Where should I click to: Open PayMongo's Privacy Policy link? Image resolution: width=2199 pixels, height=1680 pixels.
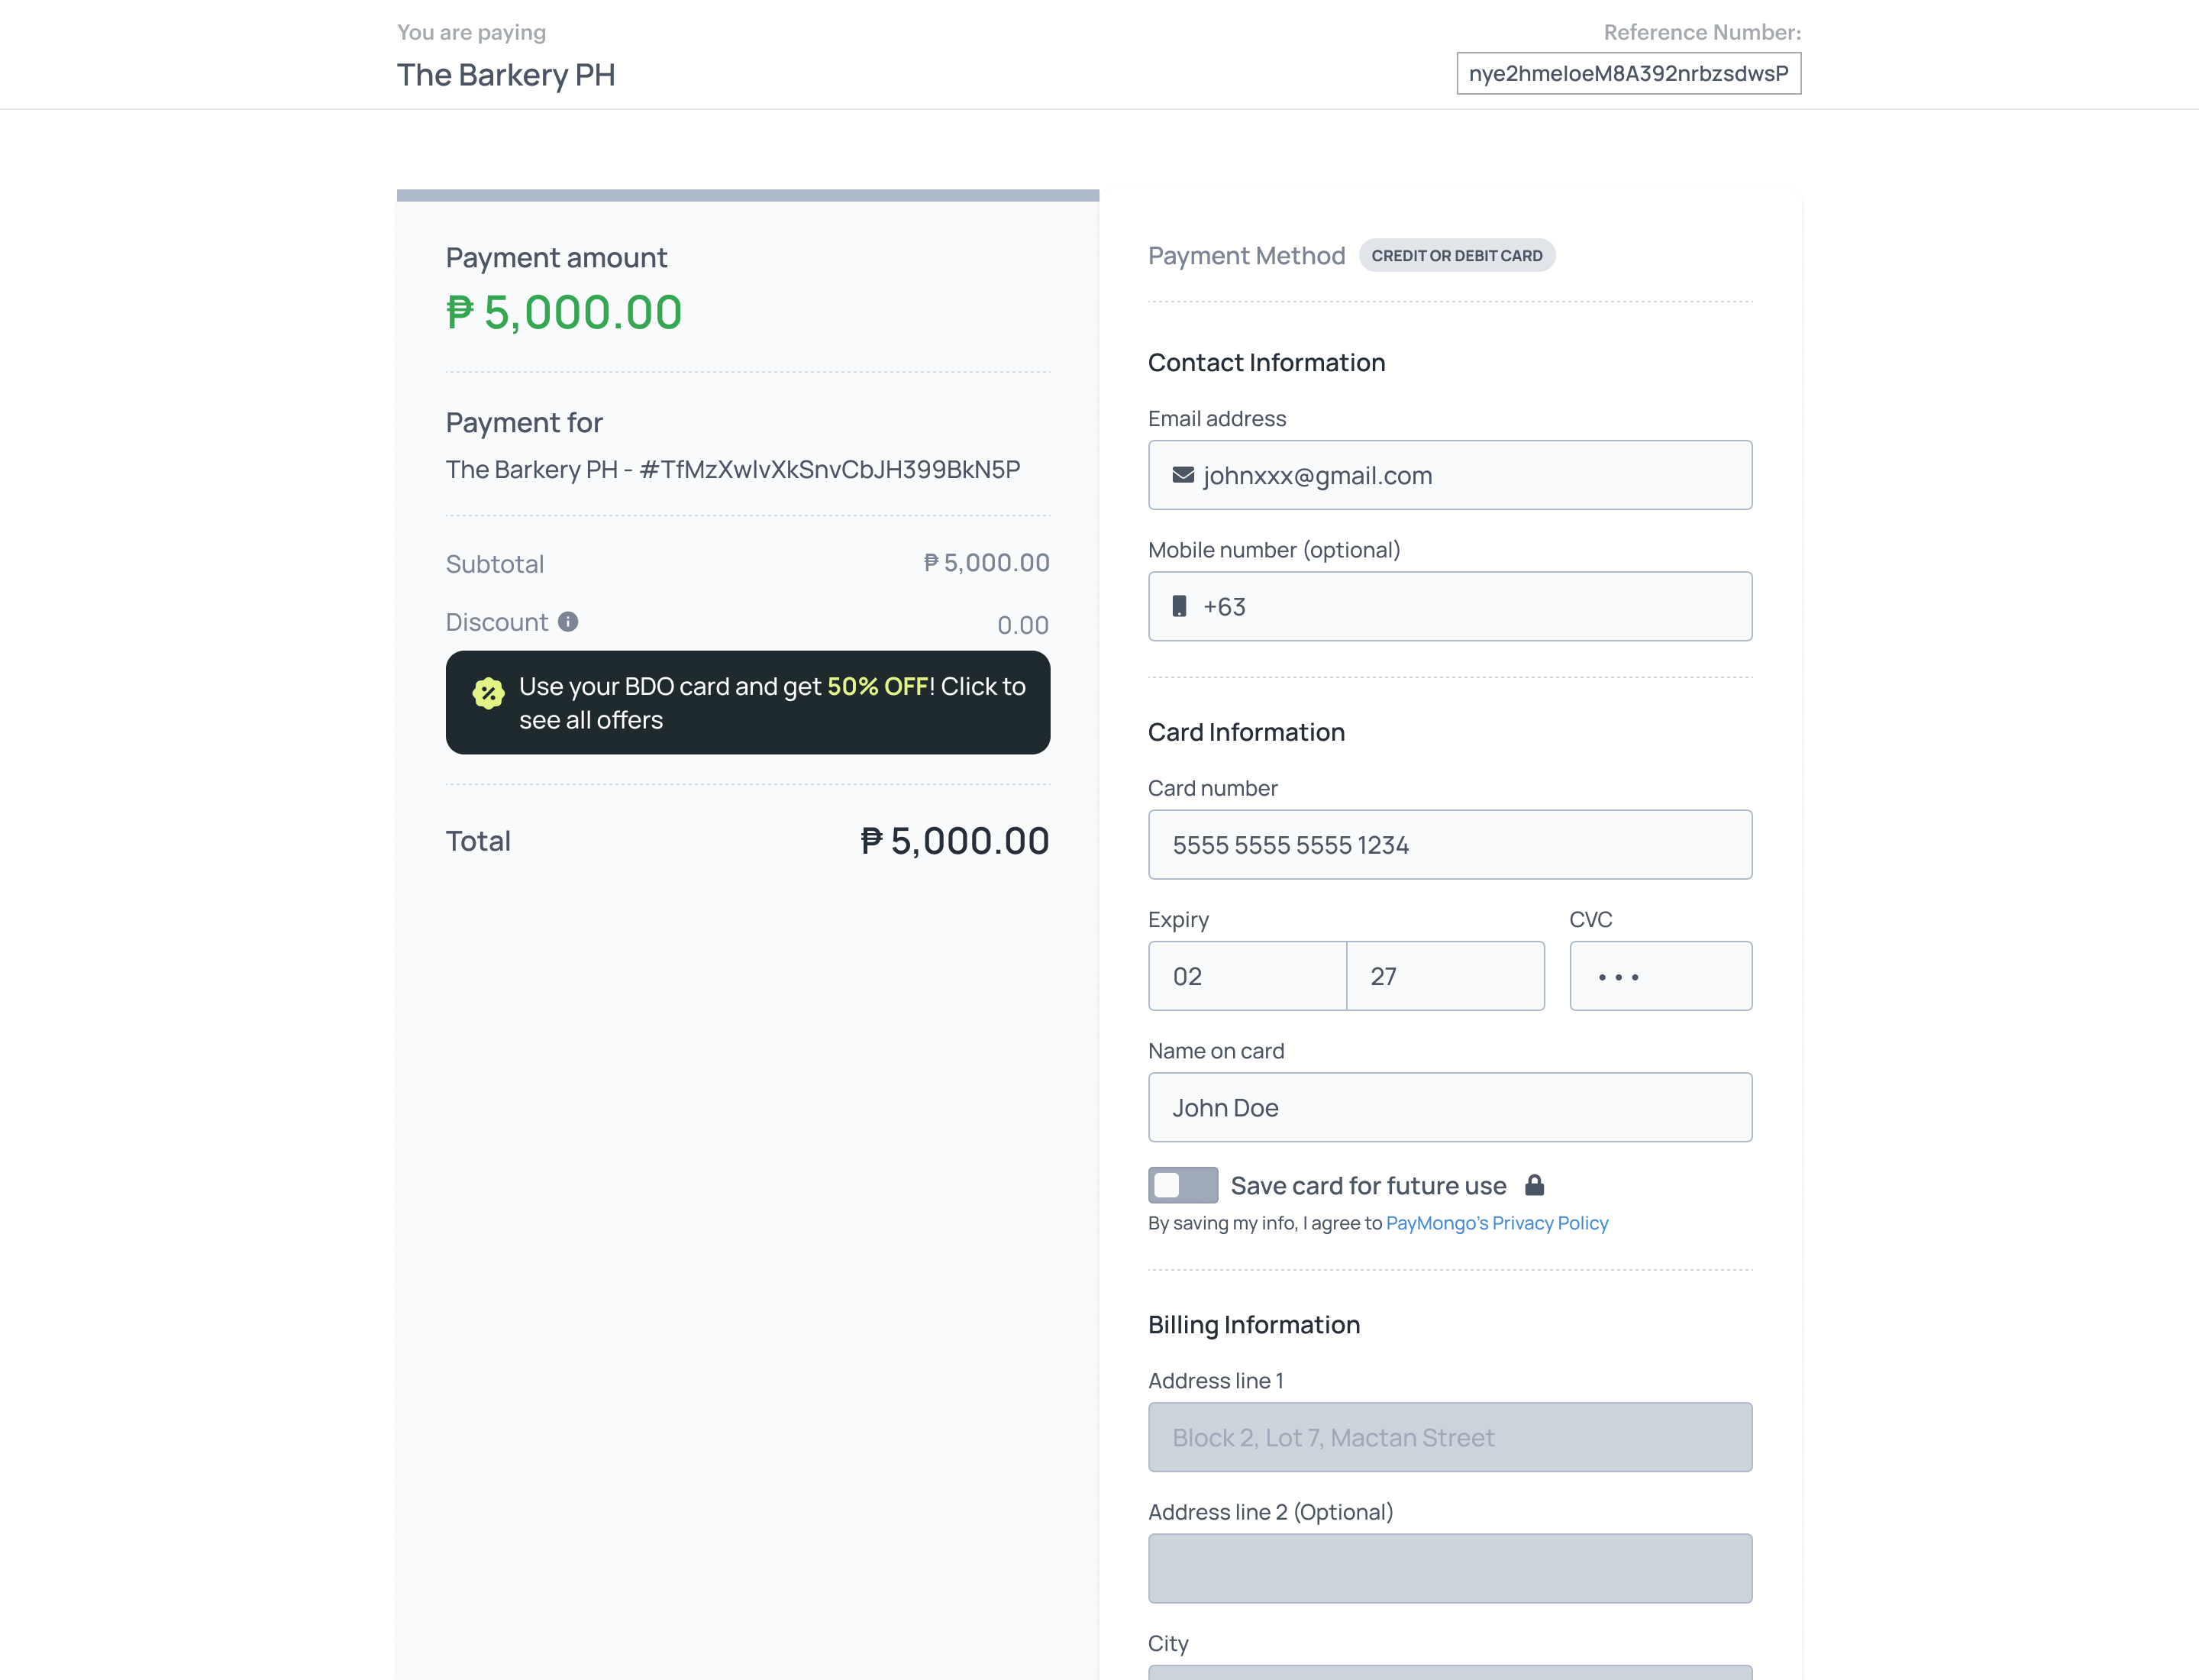pyautogui.click(x=1497, y=1223)
